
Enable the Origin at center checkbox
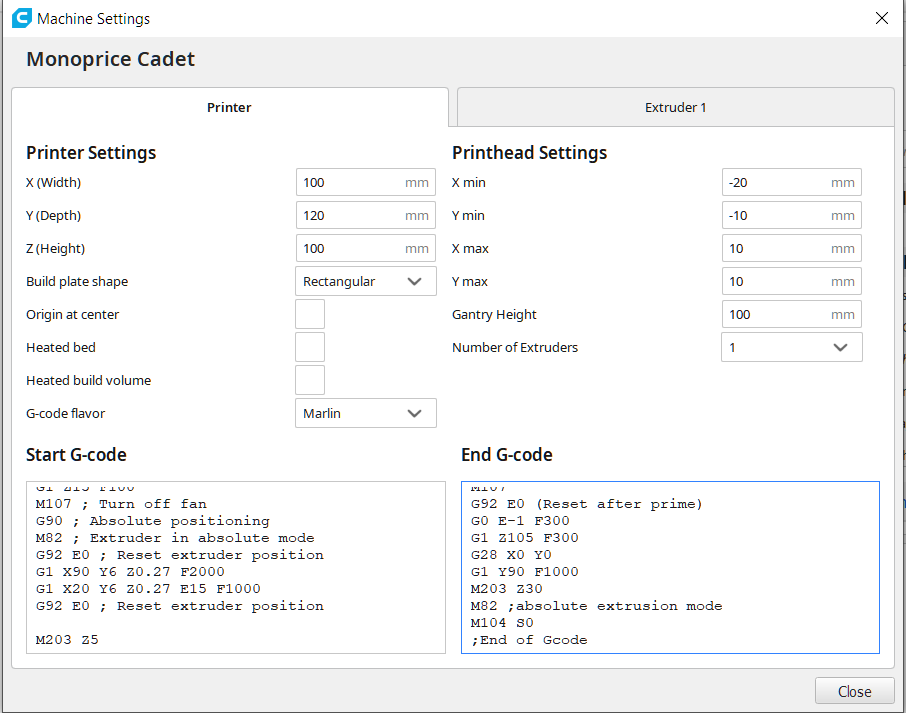(310, 314)
